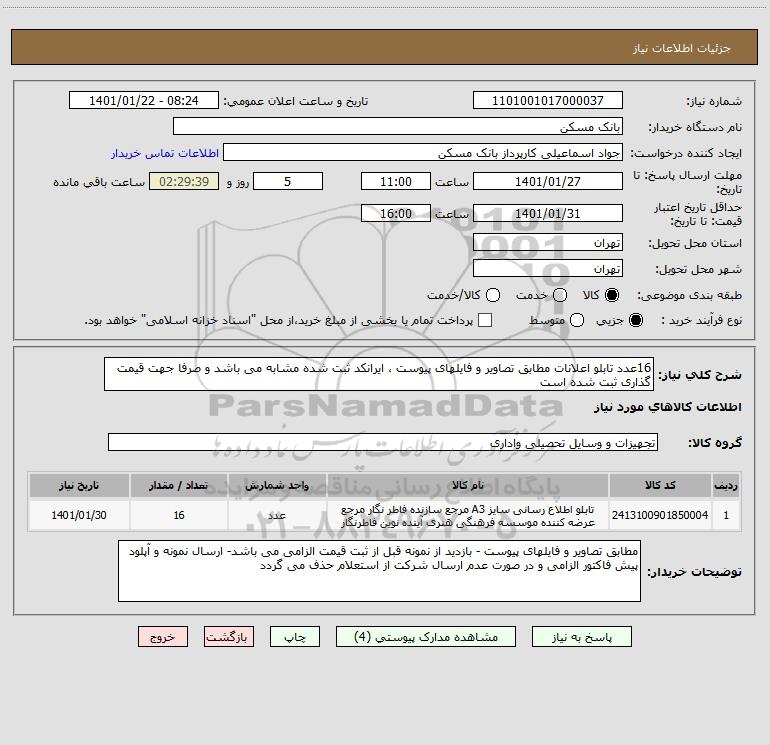Select the خدمت radio button
The height and width of the screenshot is (745, 770).
[560, 295]
